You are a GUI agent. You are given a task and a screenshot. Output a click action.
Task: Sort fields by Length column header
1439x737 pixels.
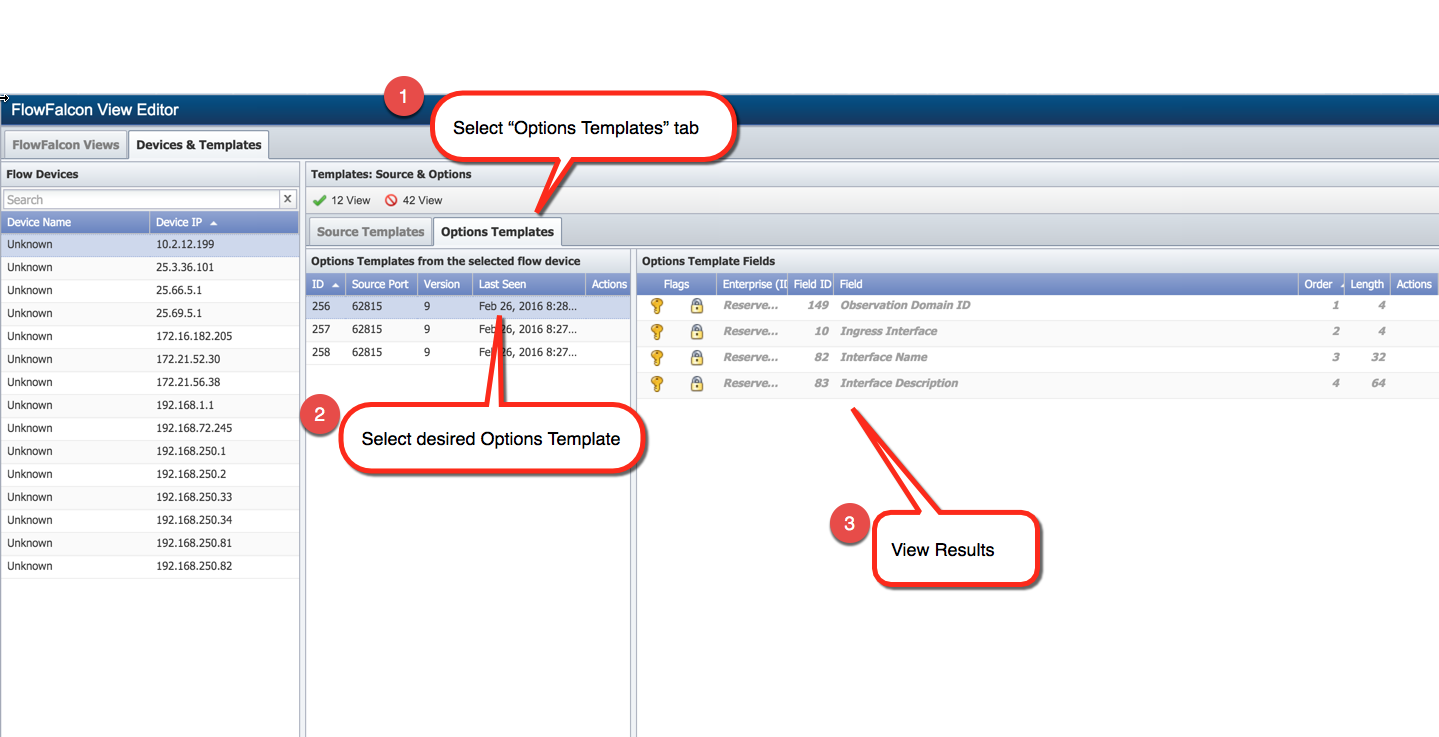[x=1367, y=284]
